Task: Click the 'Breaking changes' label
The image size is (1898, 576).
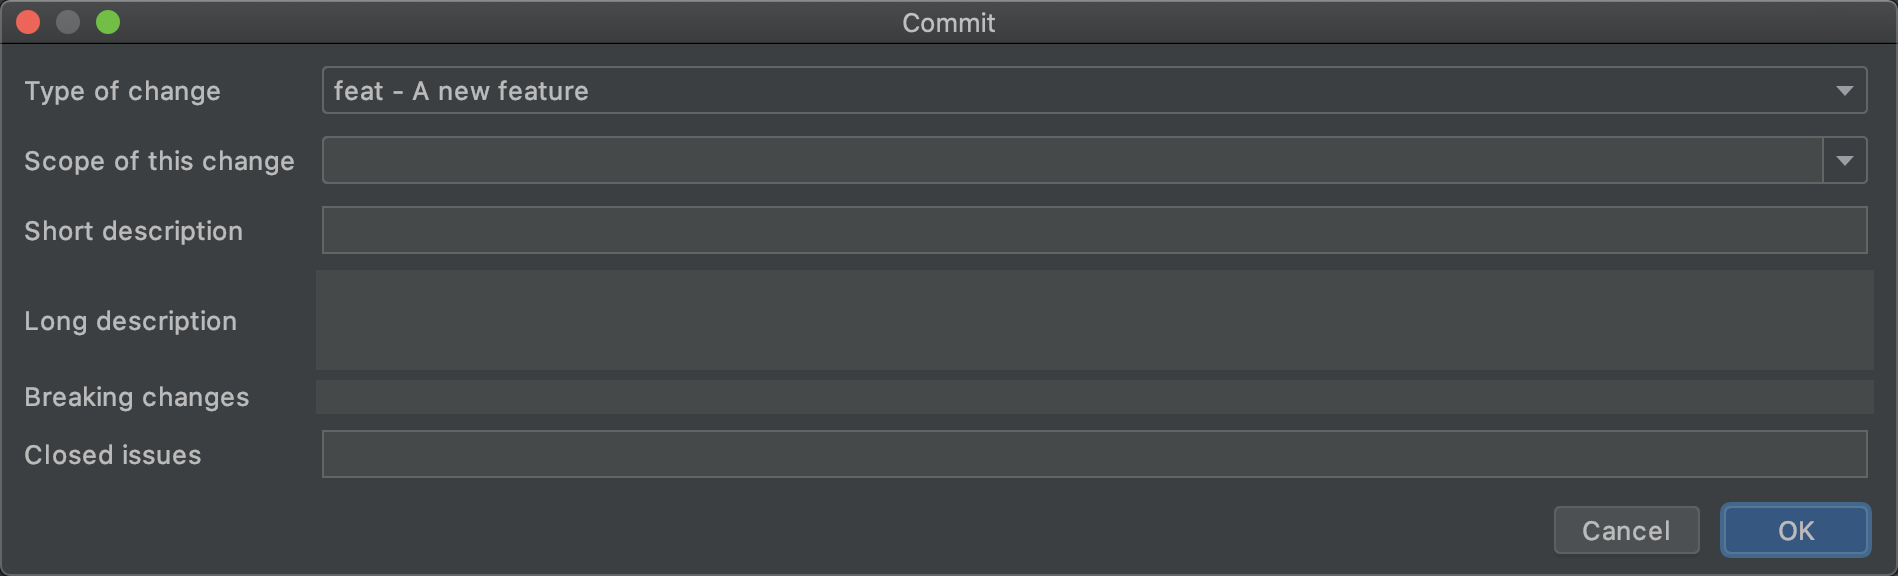Action: pyautogui.click(x=136, y=397)
